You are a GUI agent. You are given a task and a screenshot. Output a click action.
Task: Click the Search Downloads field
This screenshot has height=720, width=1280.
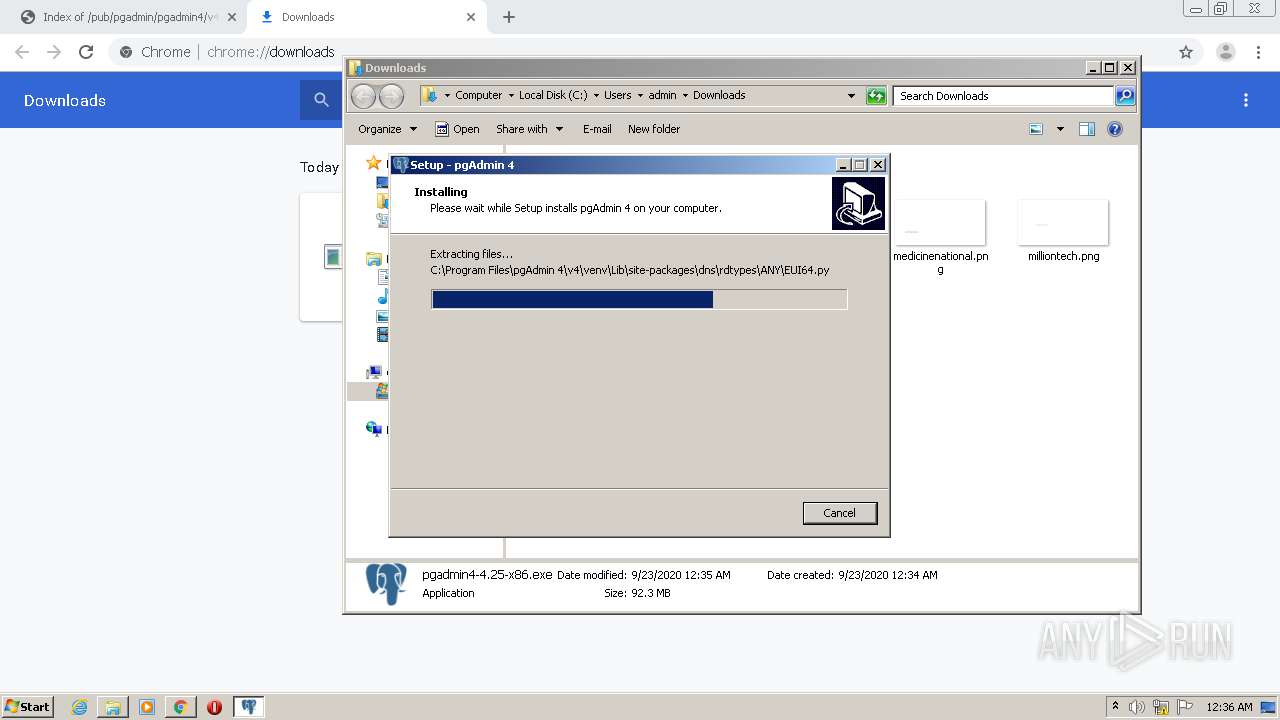(1003, 96)
